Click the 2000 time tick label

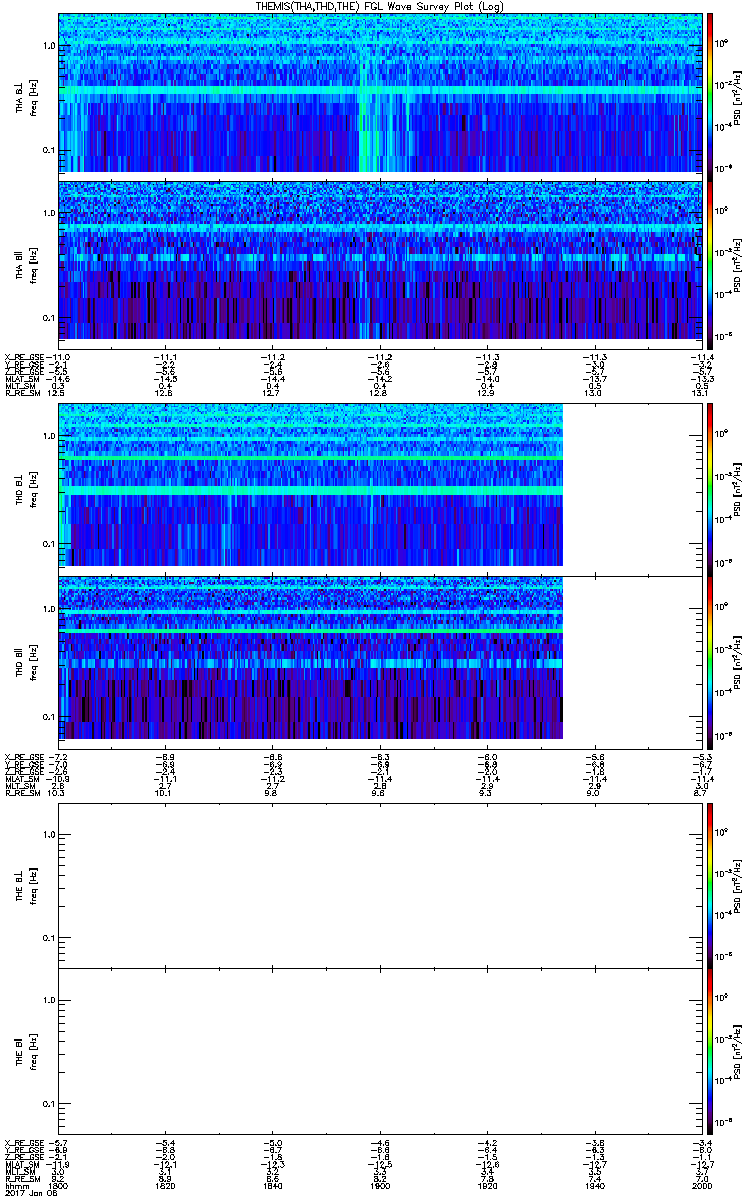coord(701,1186)
